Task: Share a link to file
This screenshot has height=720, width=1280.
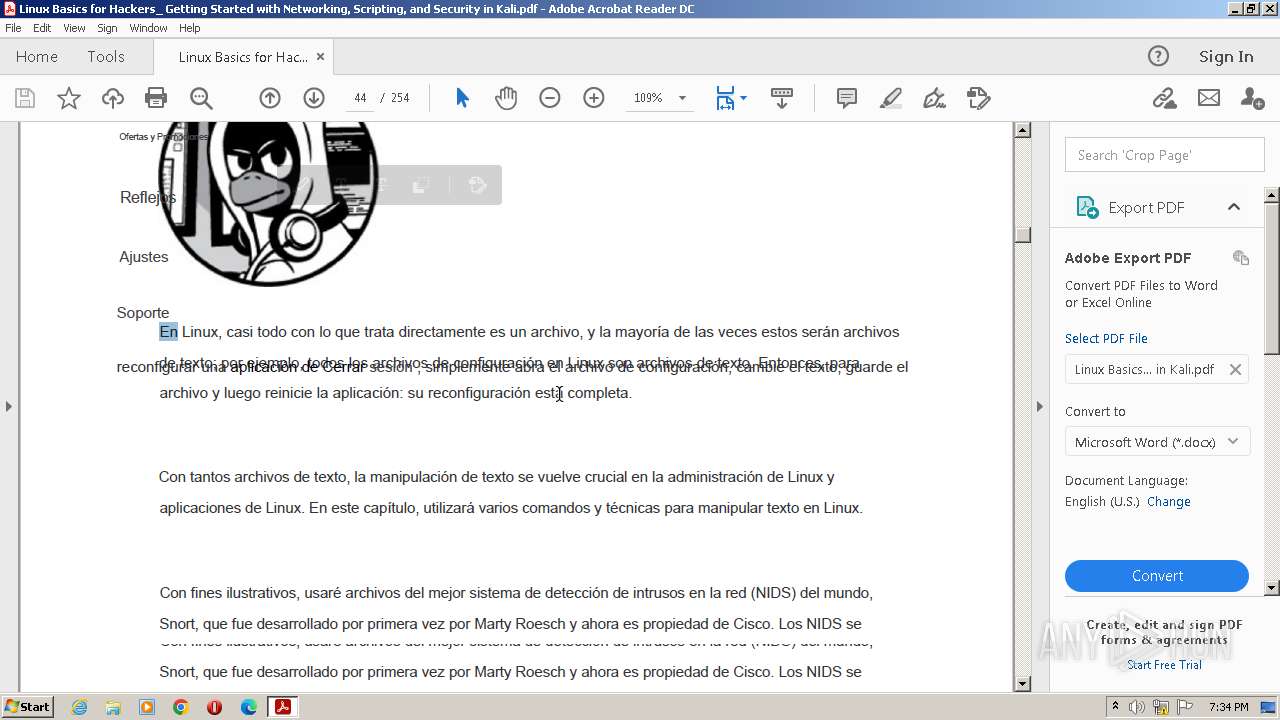Action: pos(1164,98)
